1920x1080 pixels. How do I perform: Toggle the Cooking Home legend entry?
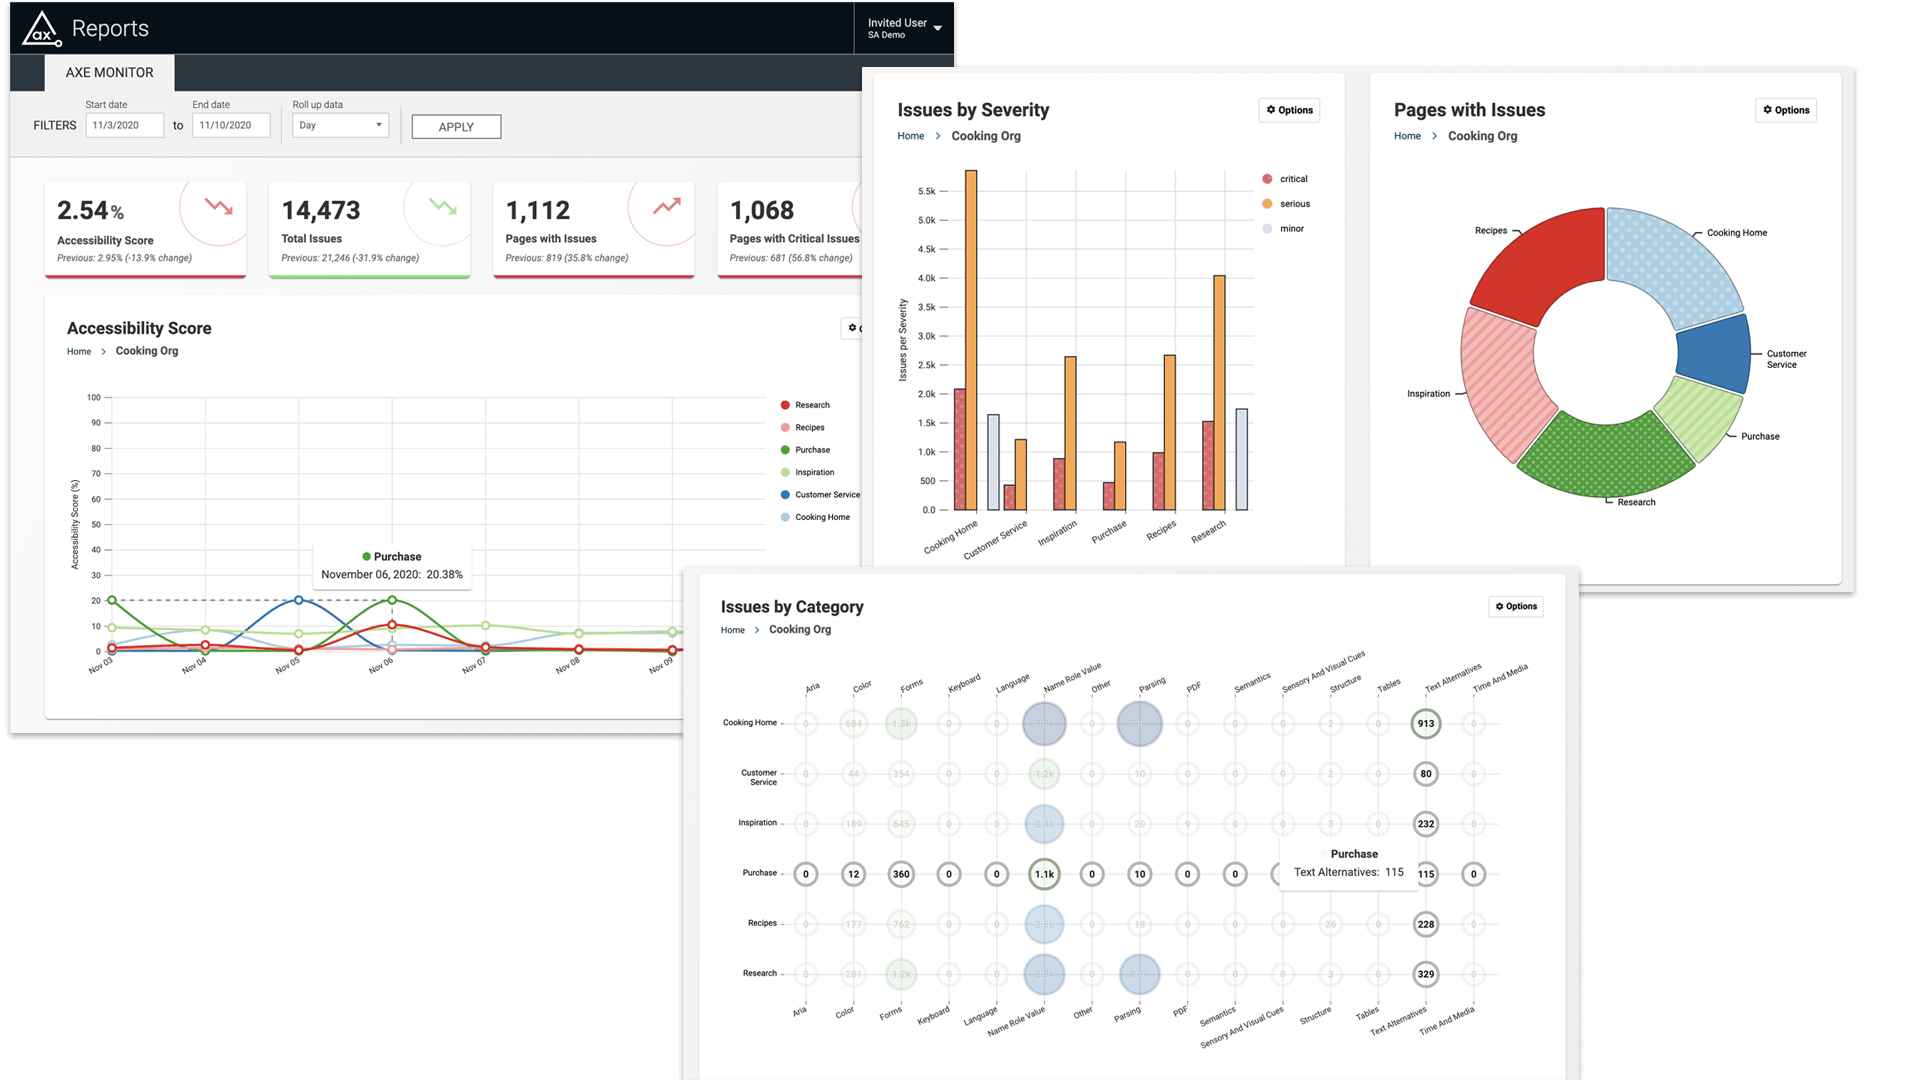pyautogui.click(x=815, y=517)
